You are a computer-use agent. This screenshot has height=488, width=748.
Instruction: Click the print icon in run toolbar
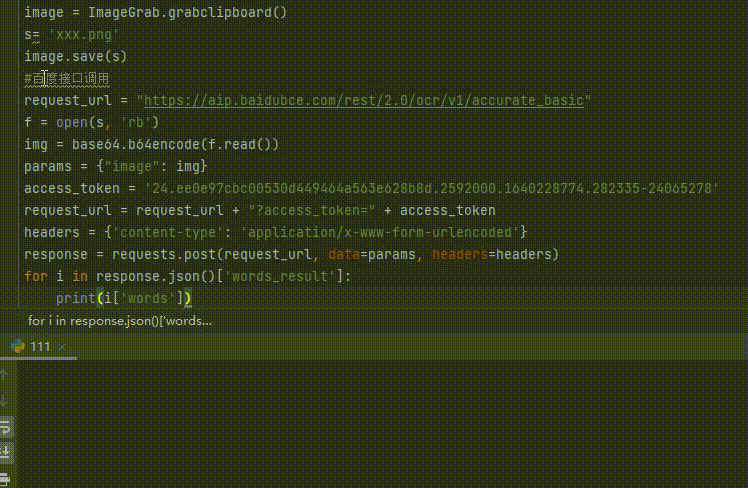(6, 478)
